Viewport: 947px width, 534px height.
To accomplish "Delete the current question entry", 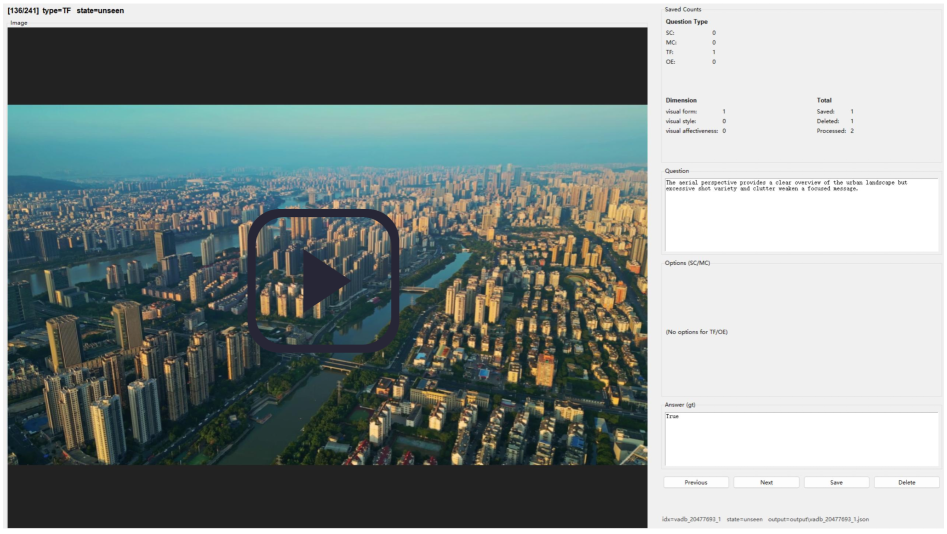I will click(906, 482).
